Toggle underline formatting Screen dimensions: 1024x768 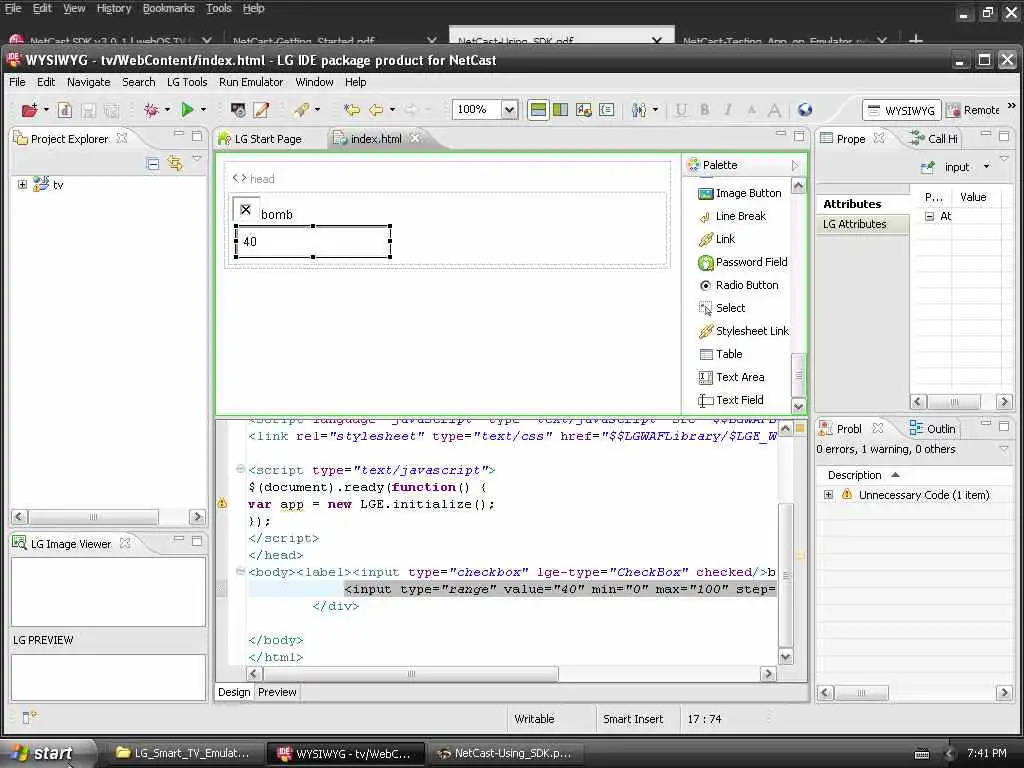[681, 110]
